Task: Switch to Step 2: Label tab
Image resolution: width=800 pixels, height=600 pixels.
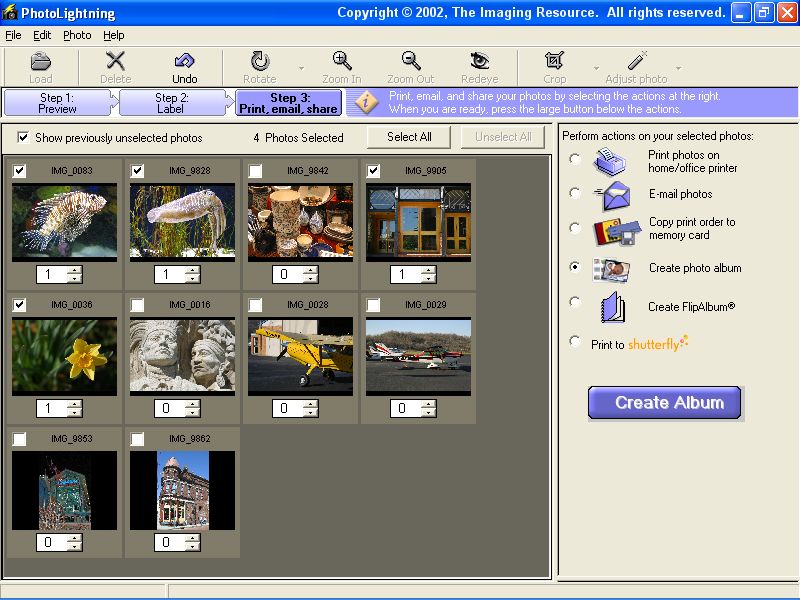Action: pyautogui.click(x=172, y=103)
